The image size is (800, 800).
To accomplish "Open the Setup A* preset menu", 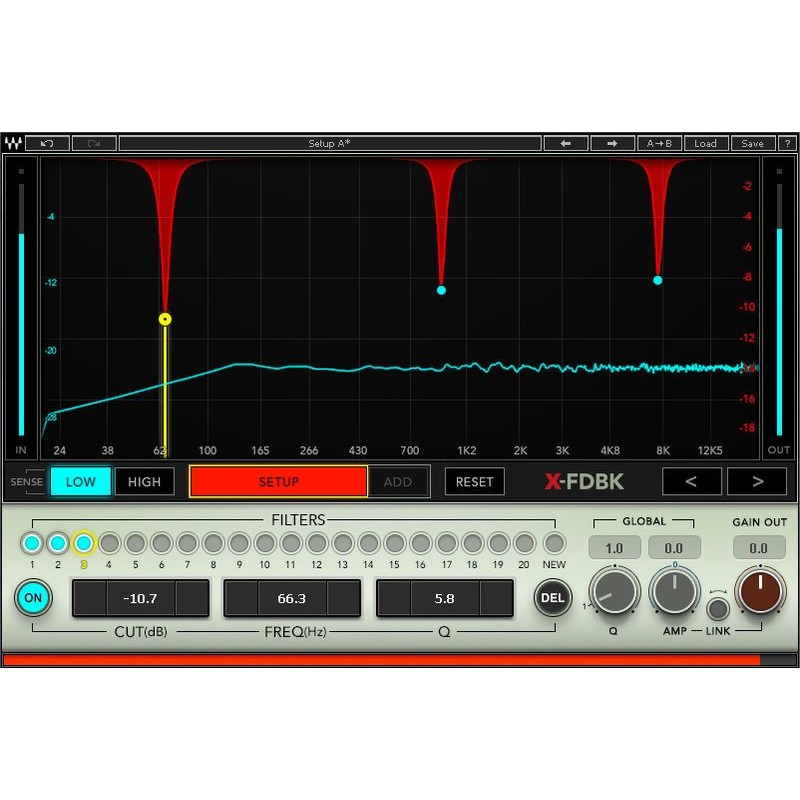I will 329,144.
